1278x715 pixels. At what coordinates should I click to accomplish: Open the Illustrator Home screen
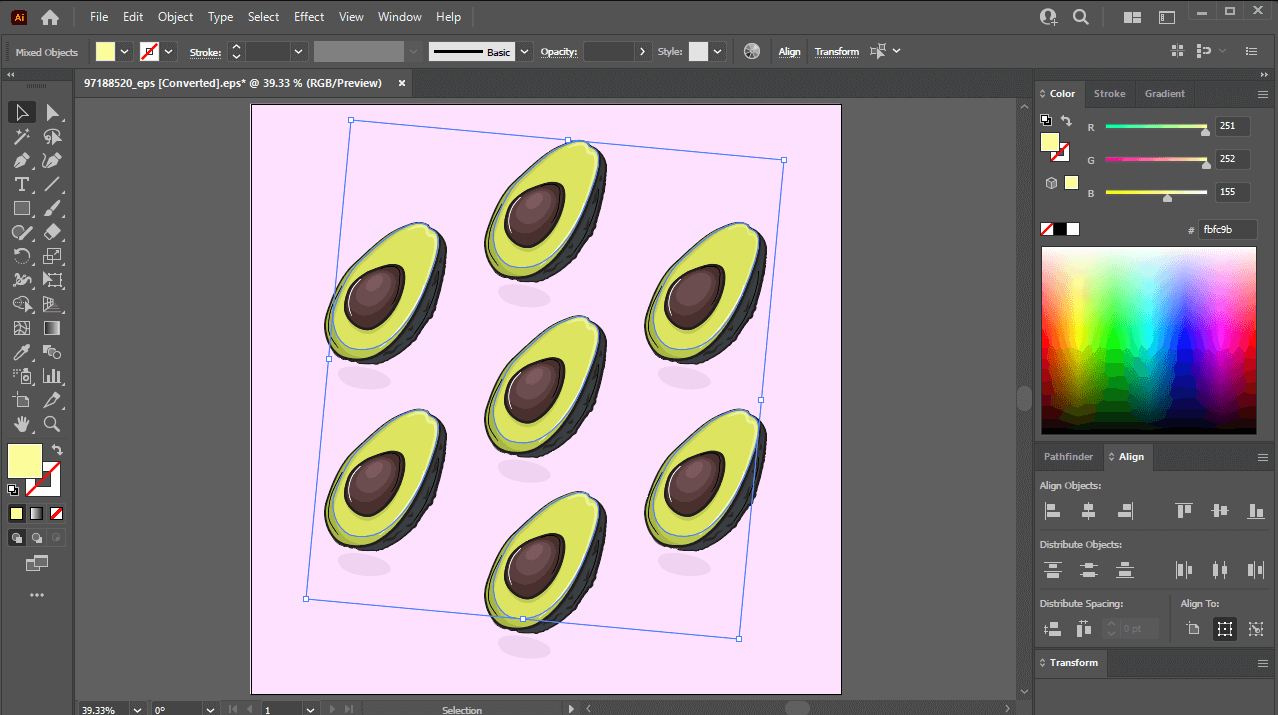pos(50,17)
